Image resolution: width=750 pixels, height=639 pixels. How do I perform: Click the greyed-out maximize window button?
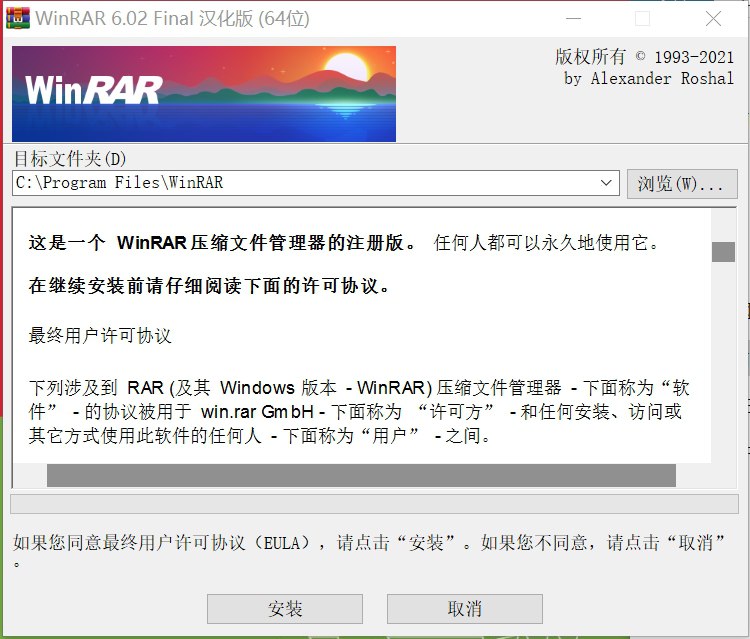point(642,19)
